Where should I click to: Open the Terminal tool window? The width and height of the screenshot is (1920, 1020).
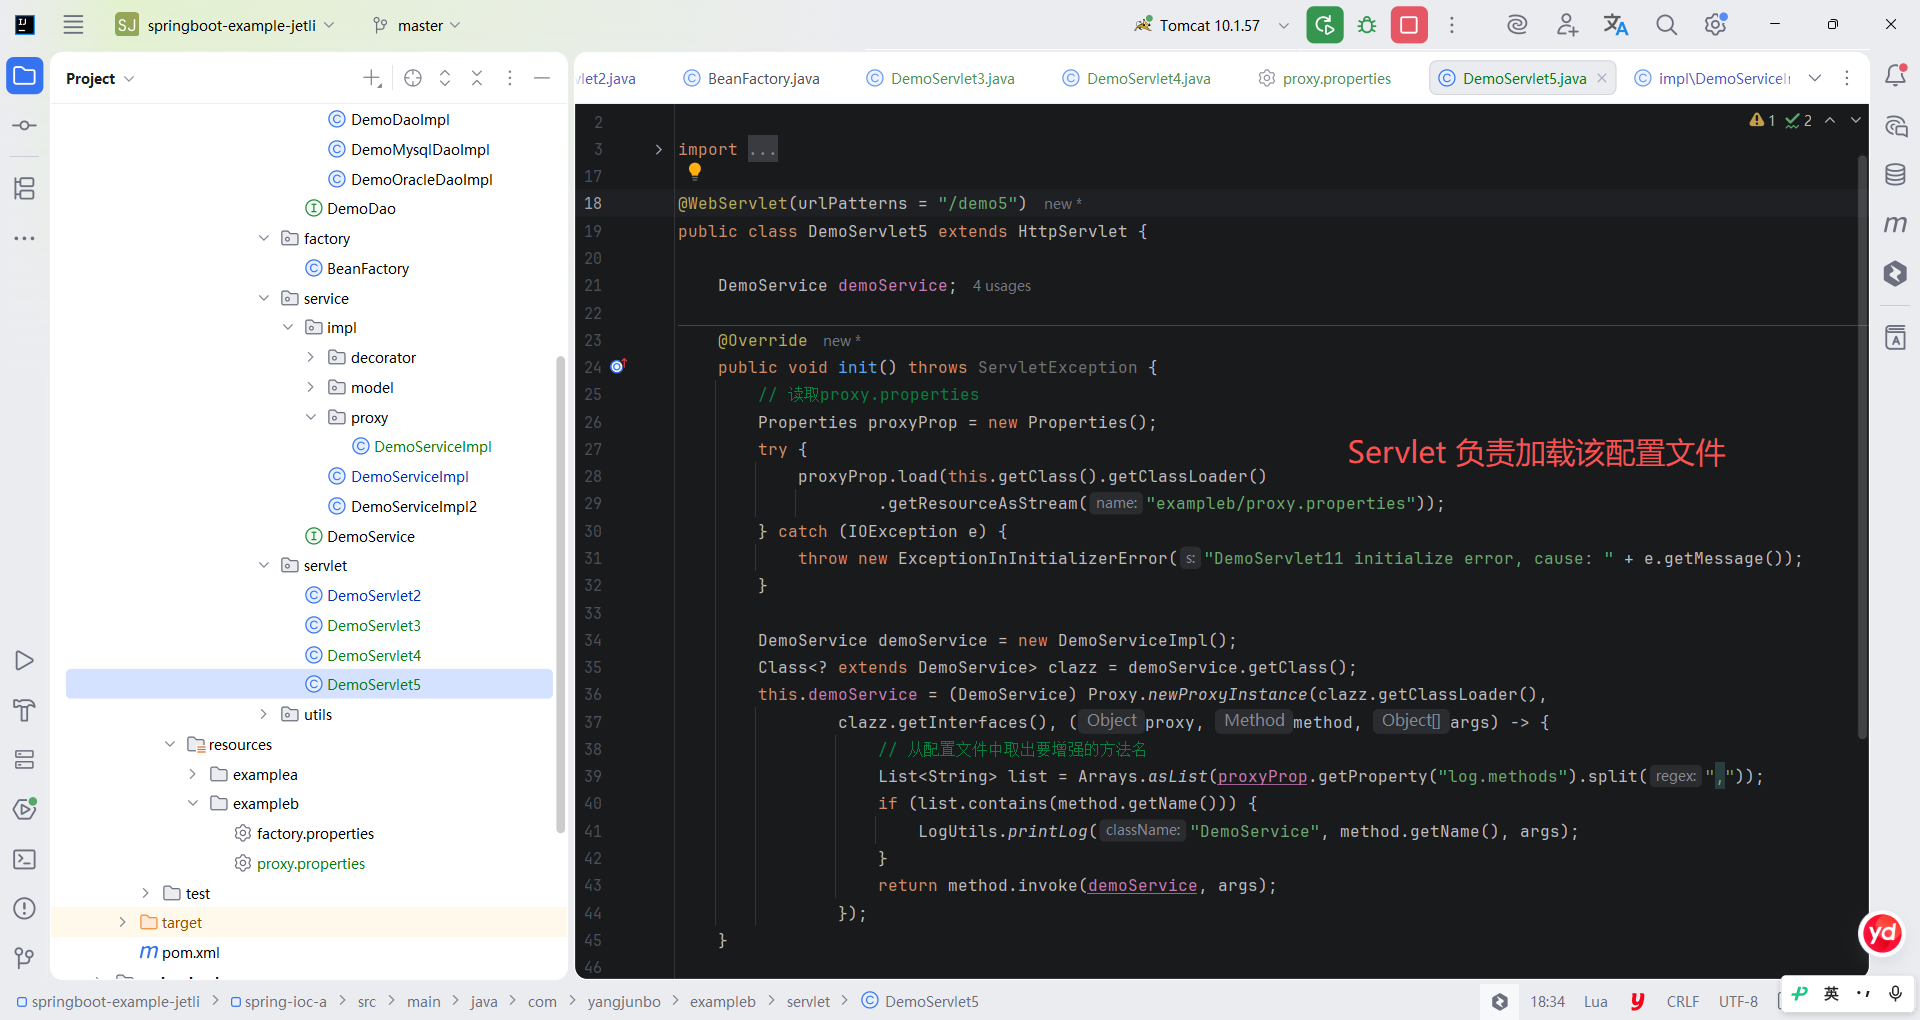coord(25,859)
